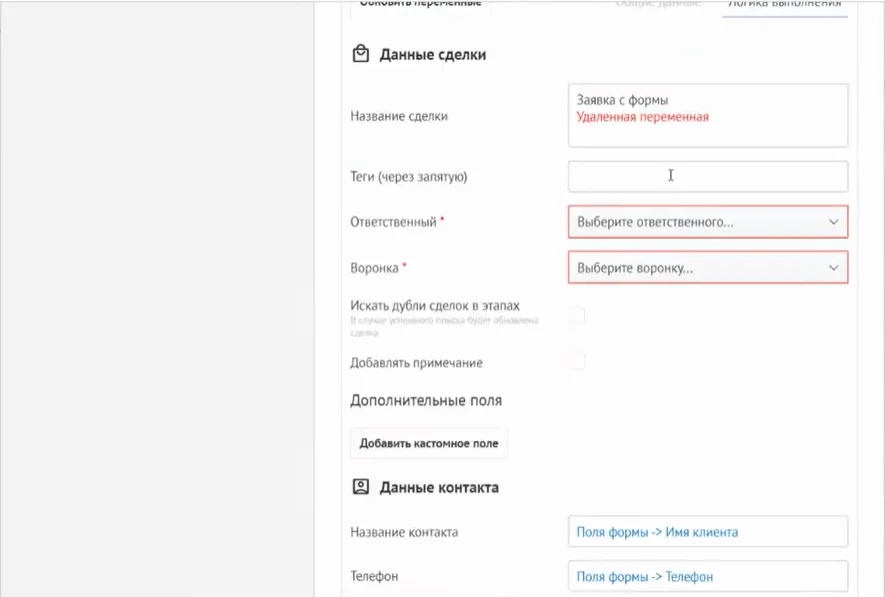Screen dimensions: 885x597
Task: Select the red Удаленная переменная text
Action: pos(638,116)
